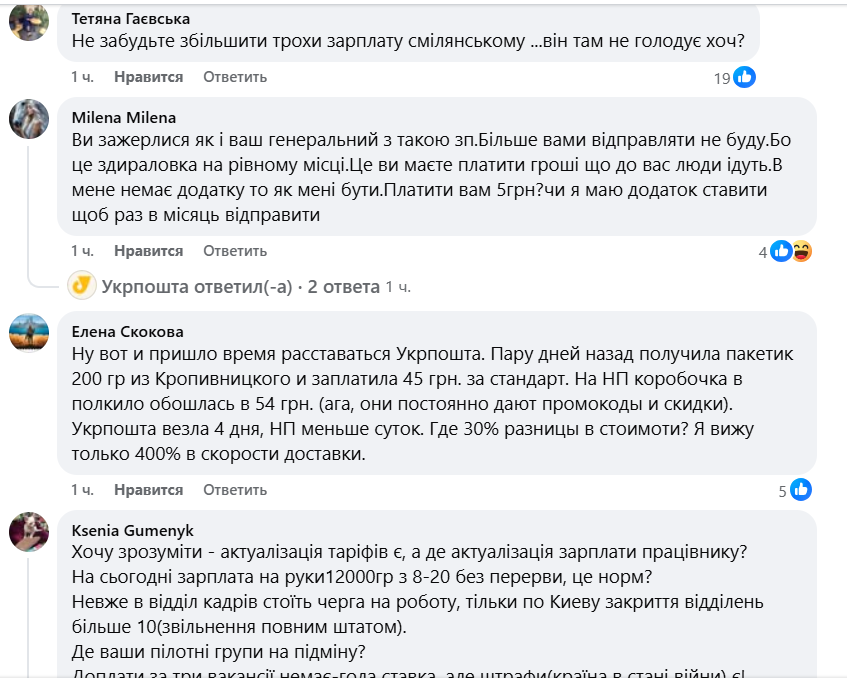The height and width of the screenshot is (686, 847).
Task: Click Ksenia Gumenyk's profile avatar
Action: click(30, 530)
